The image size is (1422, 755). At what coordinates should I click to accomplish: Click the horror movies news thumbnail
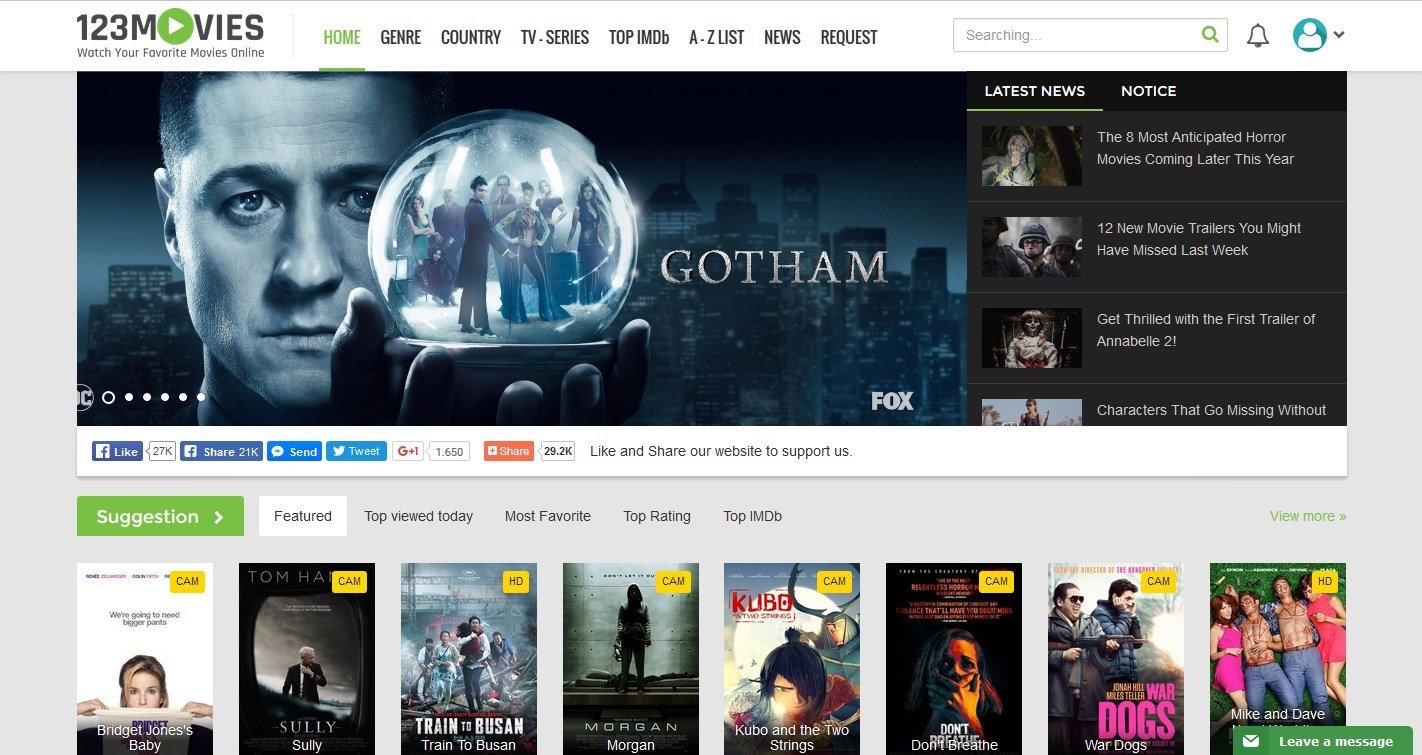[x=1031, y=156]
